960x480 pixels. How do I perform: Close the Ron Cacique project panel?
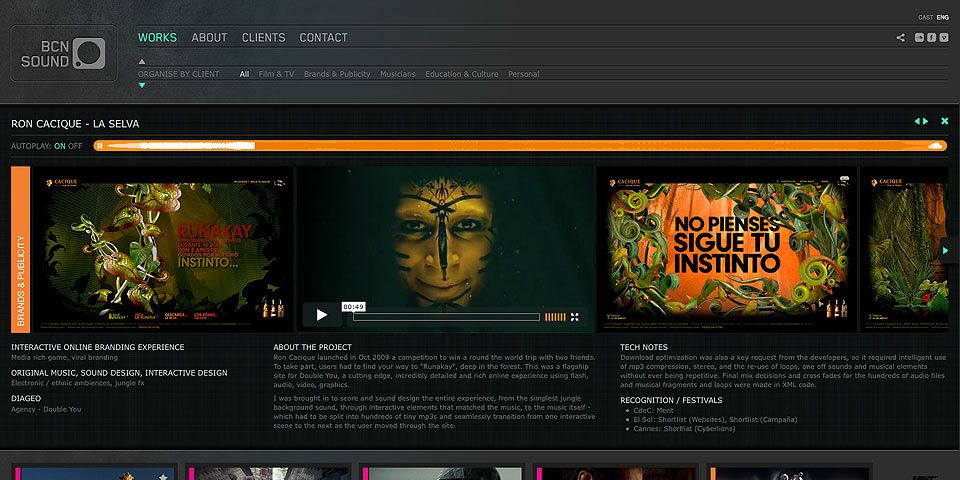pos(945,121)
